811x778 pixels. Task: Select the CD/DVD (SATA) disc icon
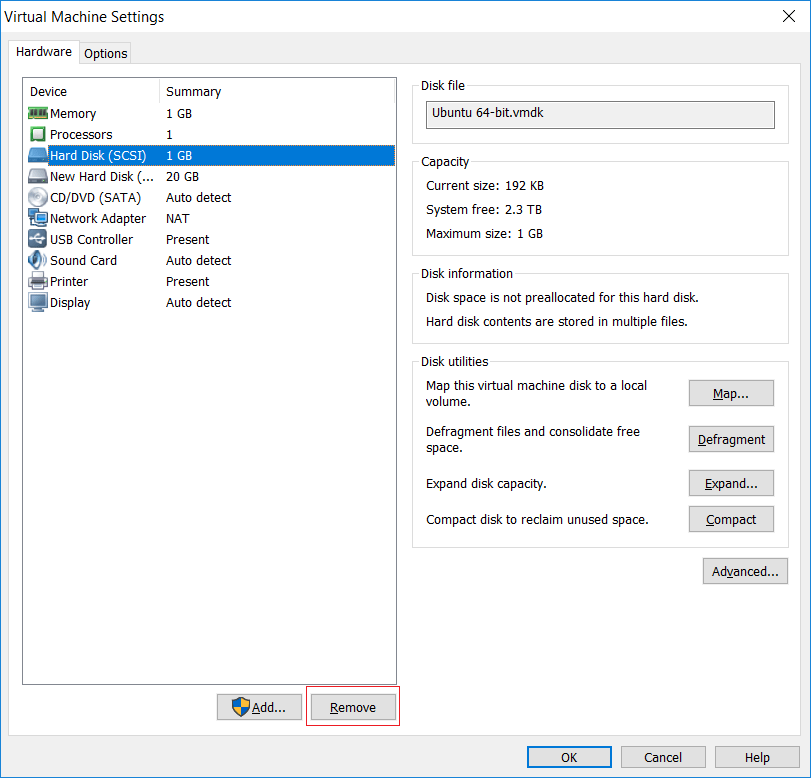click(x=38, y=198)
